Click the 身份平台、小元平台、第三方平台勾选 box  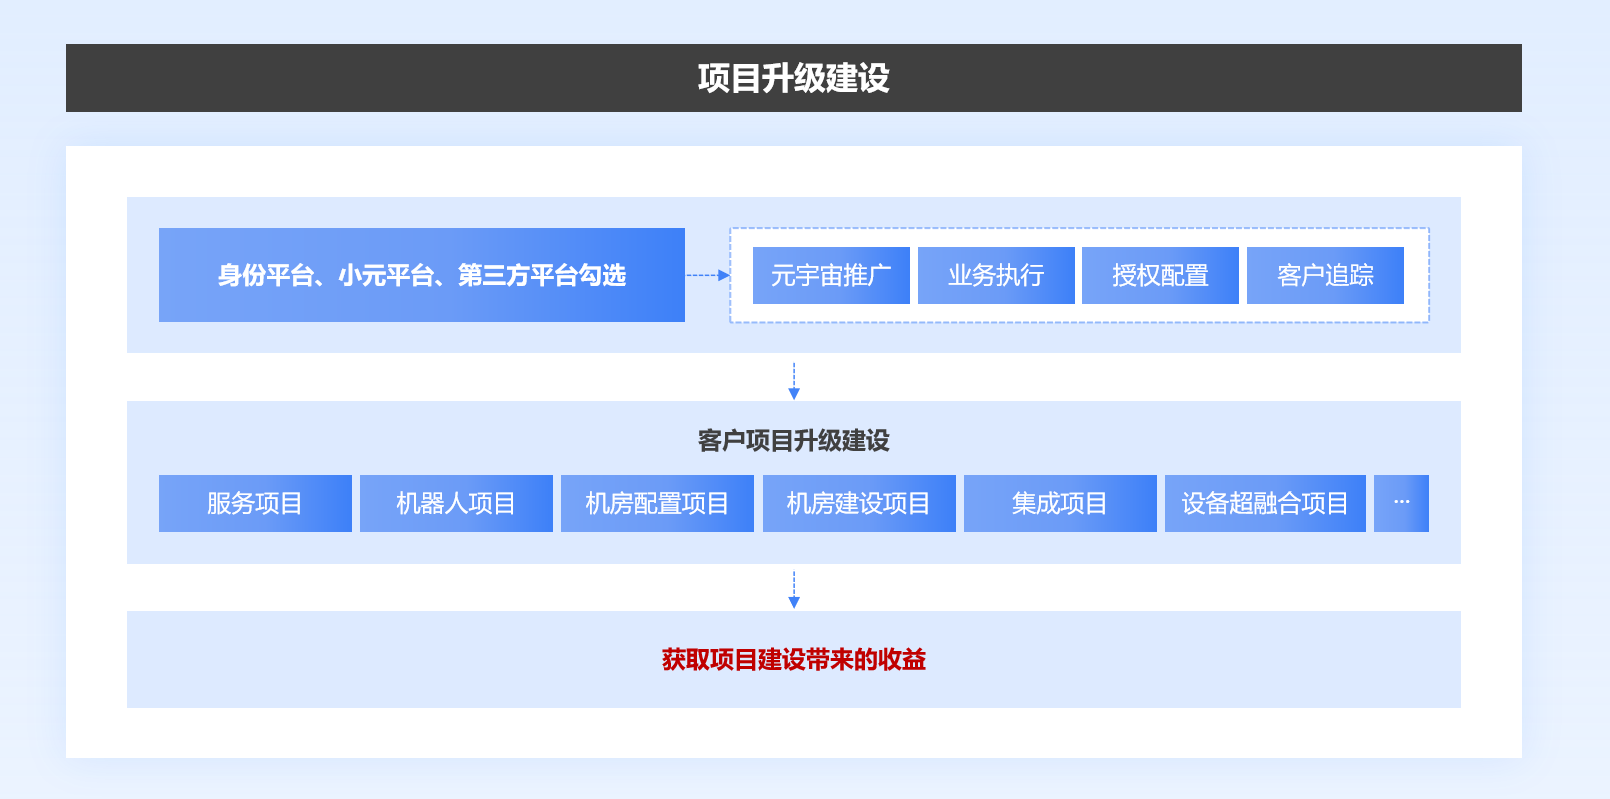coord(421,275)
